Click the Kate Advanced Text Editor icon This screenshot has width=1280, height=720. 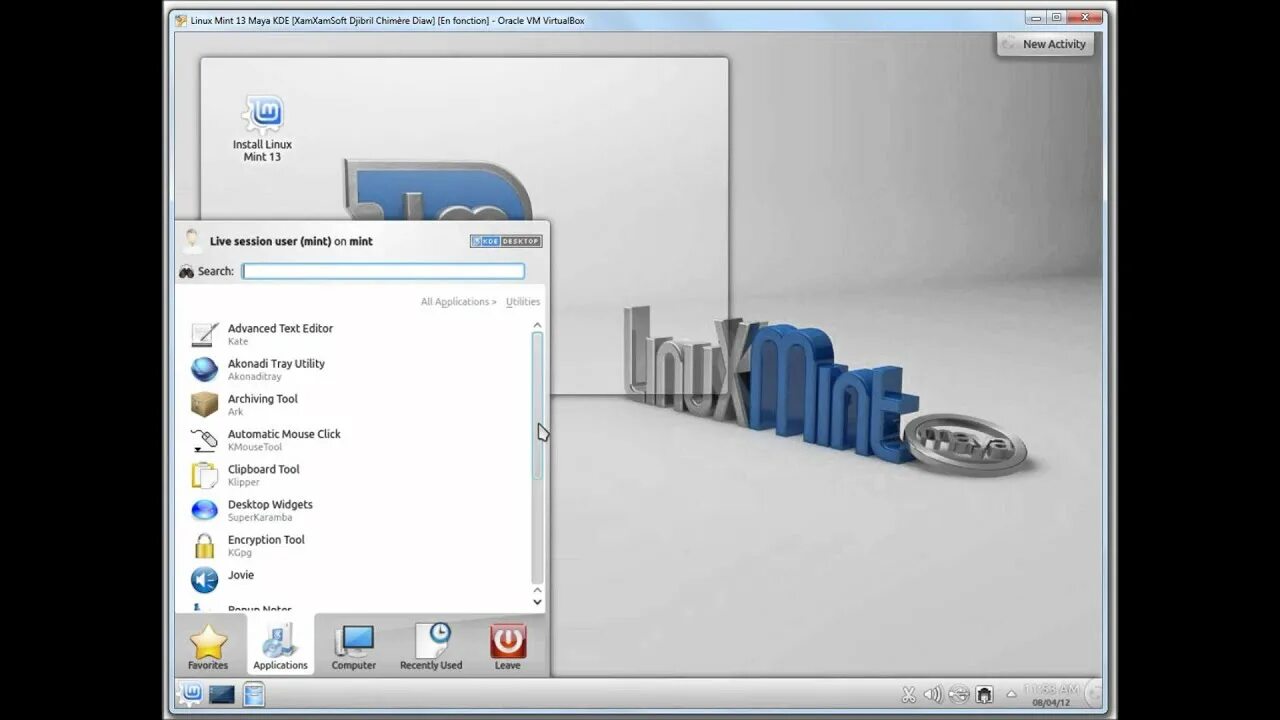pos(204,334)
